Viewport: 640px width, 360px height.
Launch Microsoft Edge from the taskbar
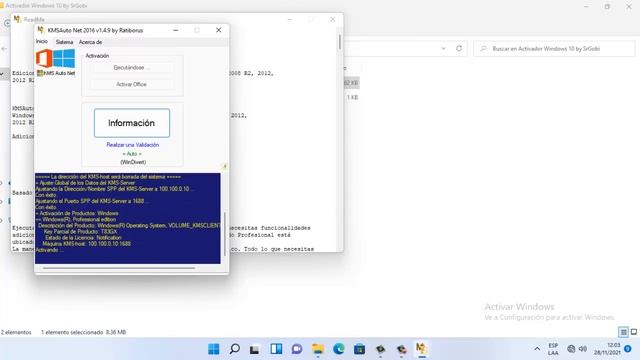coord(339,349)
